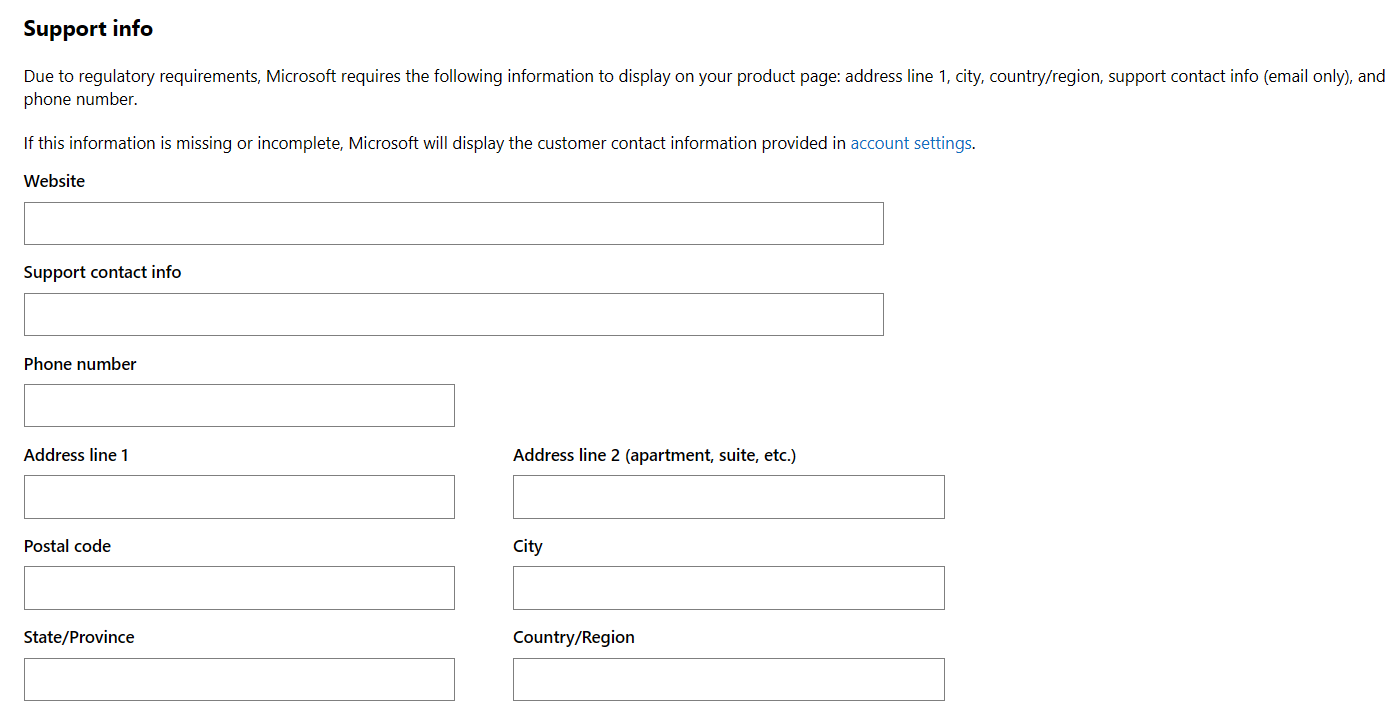The height and width of the screenshot is (712, 1396).
Task: Focus the State/Province text box
Action: (239, 679)
